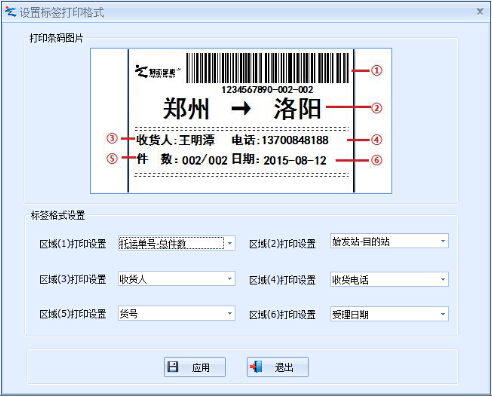Open the 区域(3)打印设置 dropdown showing 收货人

(177, 279)
